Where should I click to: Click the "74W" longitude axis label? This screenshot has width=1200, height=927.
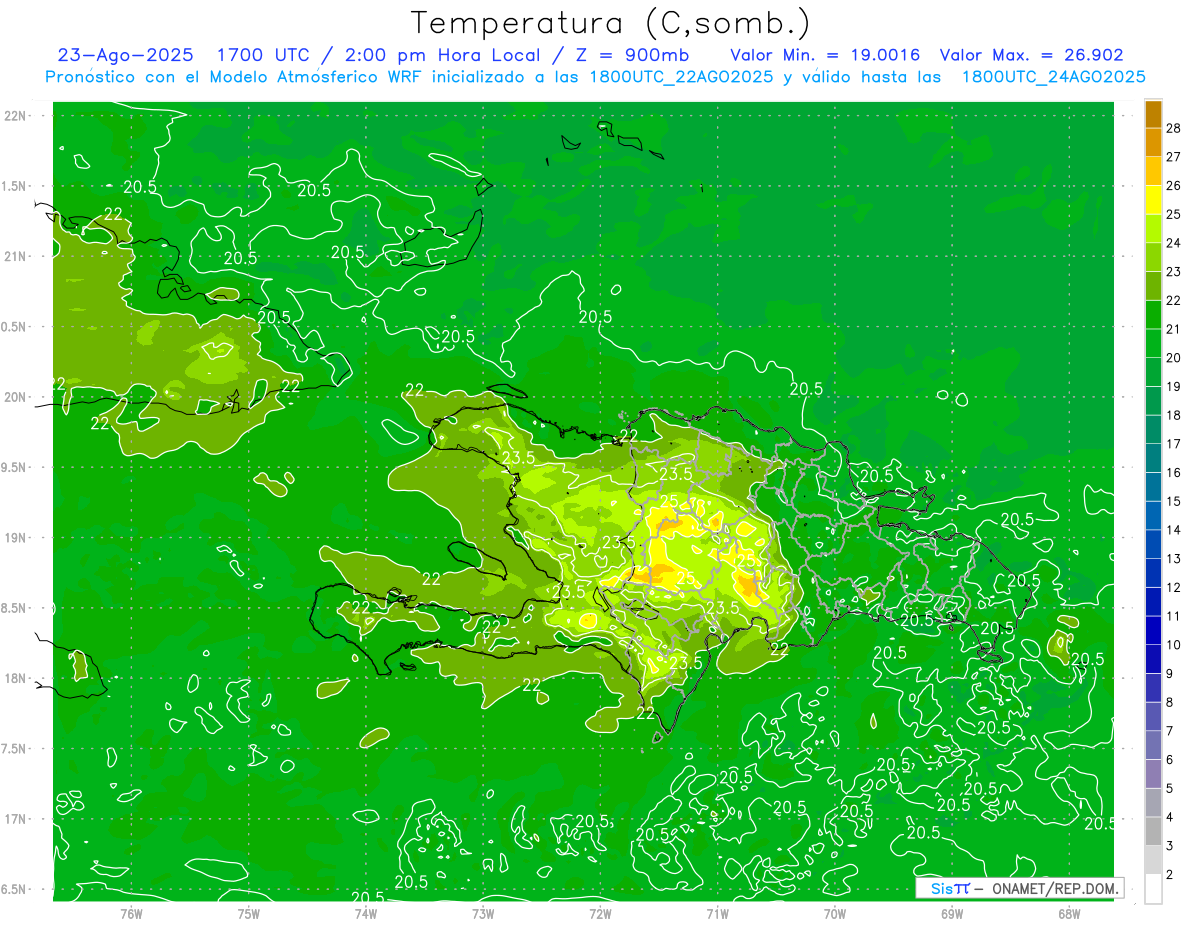pos(366,913)
